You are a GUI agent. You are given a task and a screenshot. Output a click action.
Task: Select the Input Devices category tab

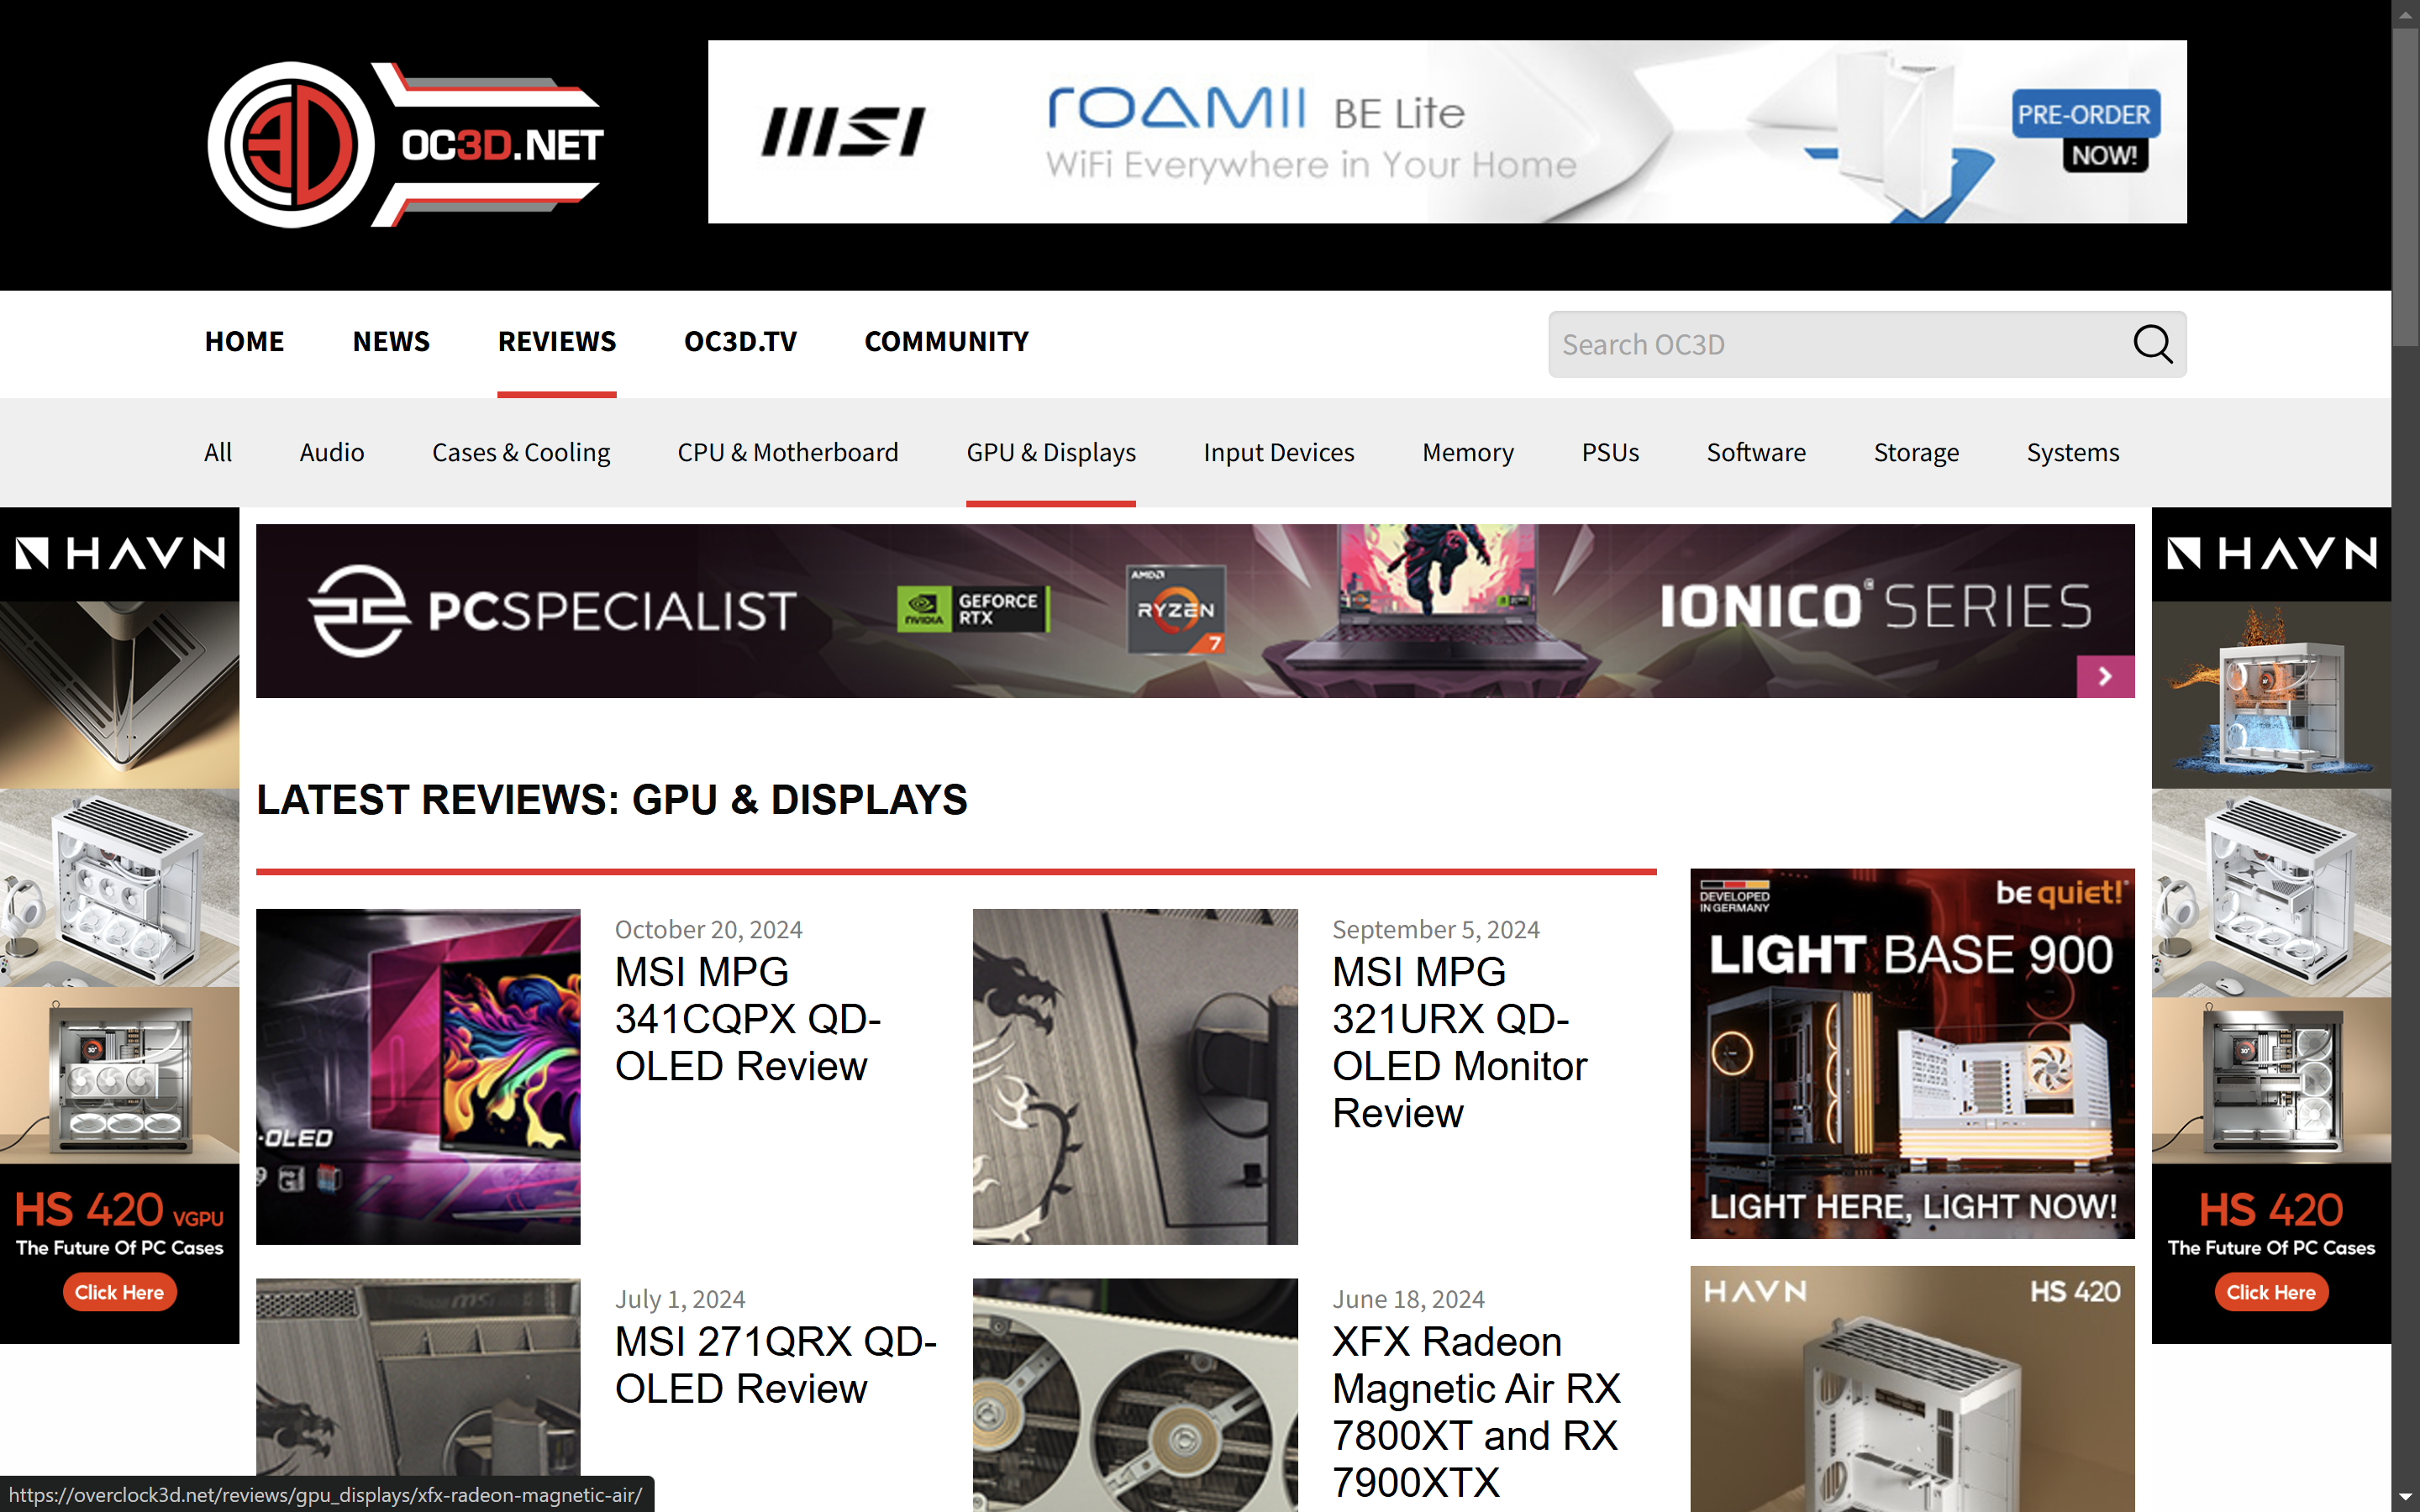click(1279, 452)
